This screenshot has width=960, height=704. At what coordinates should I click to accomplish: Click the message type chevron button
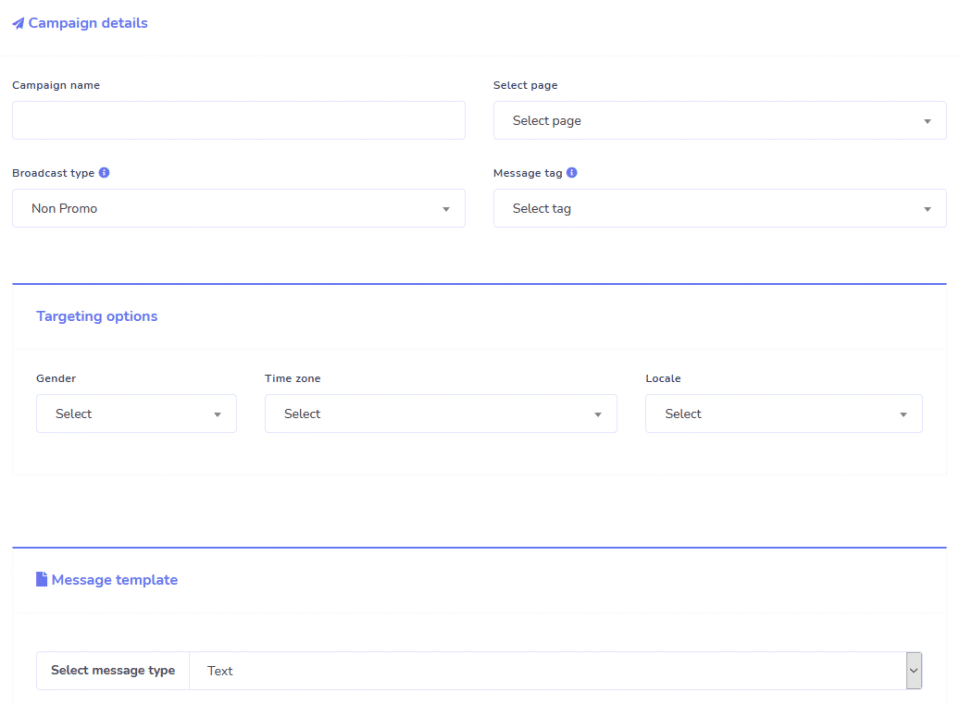(913, 671)
